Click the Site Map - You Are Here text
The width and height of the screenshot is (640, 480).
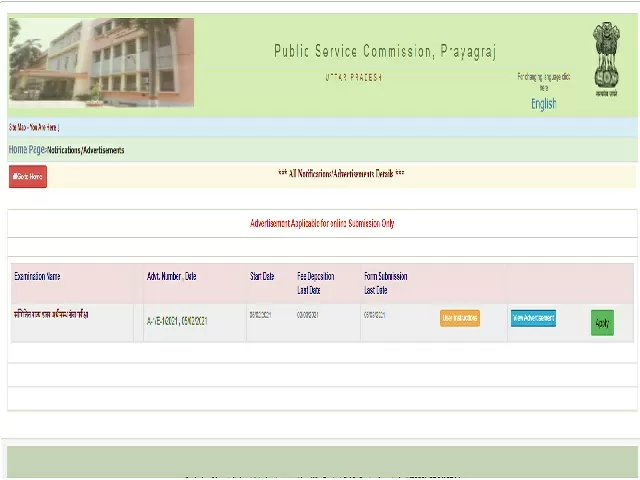(34, 127)
